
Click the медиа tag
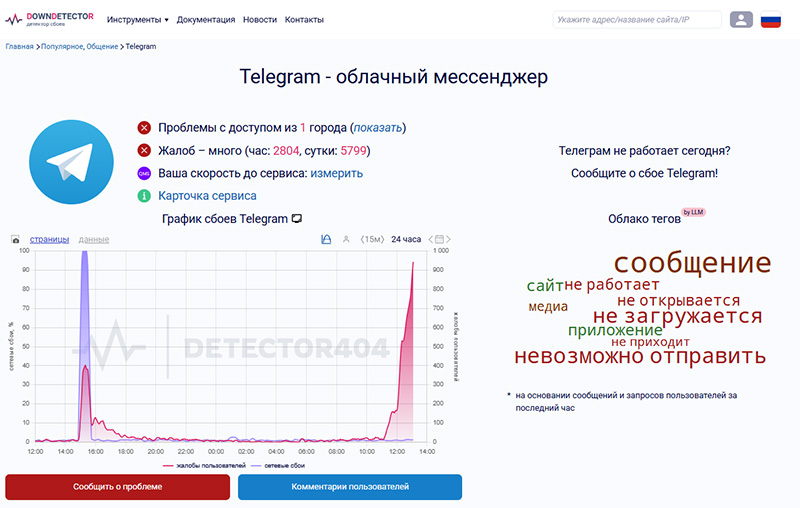pos(548,307)
